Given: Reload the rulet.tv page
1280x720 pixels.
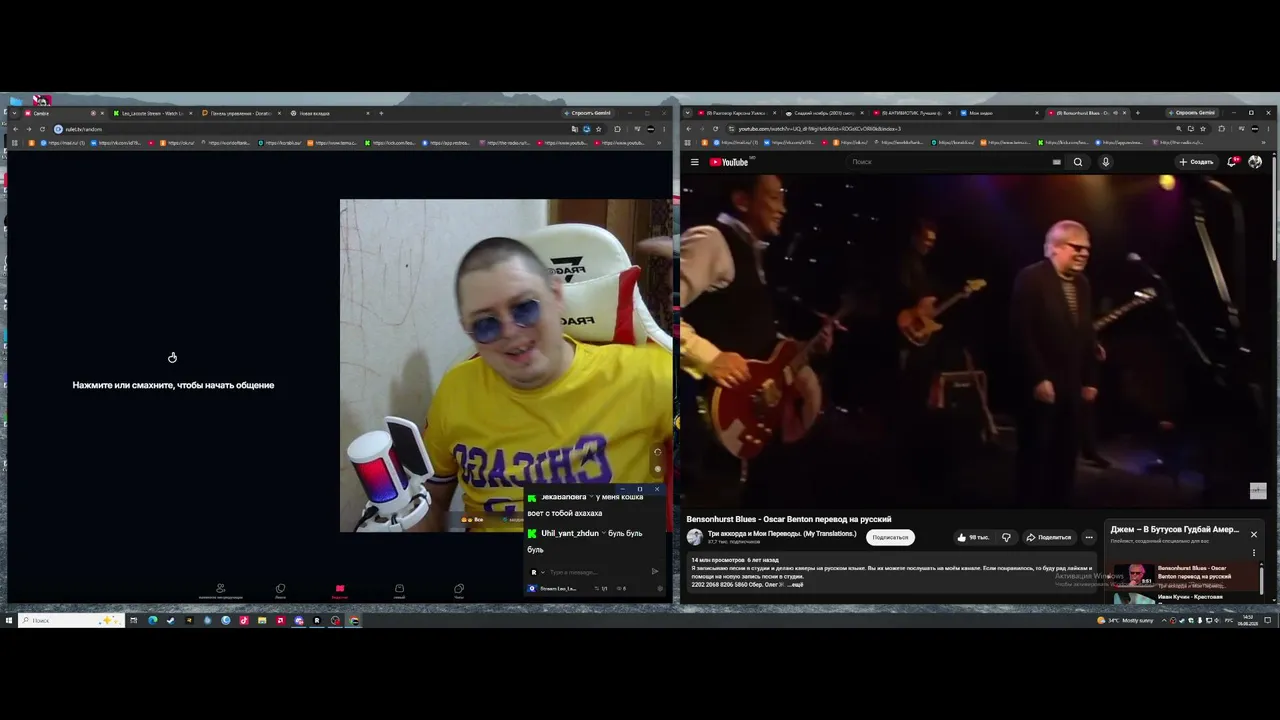Looking at the screenshot, I should point(42,129).
